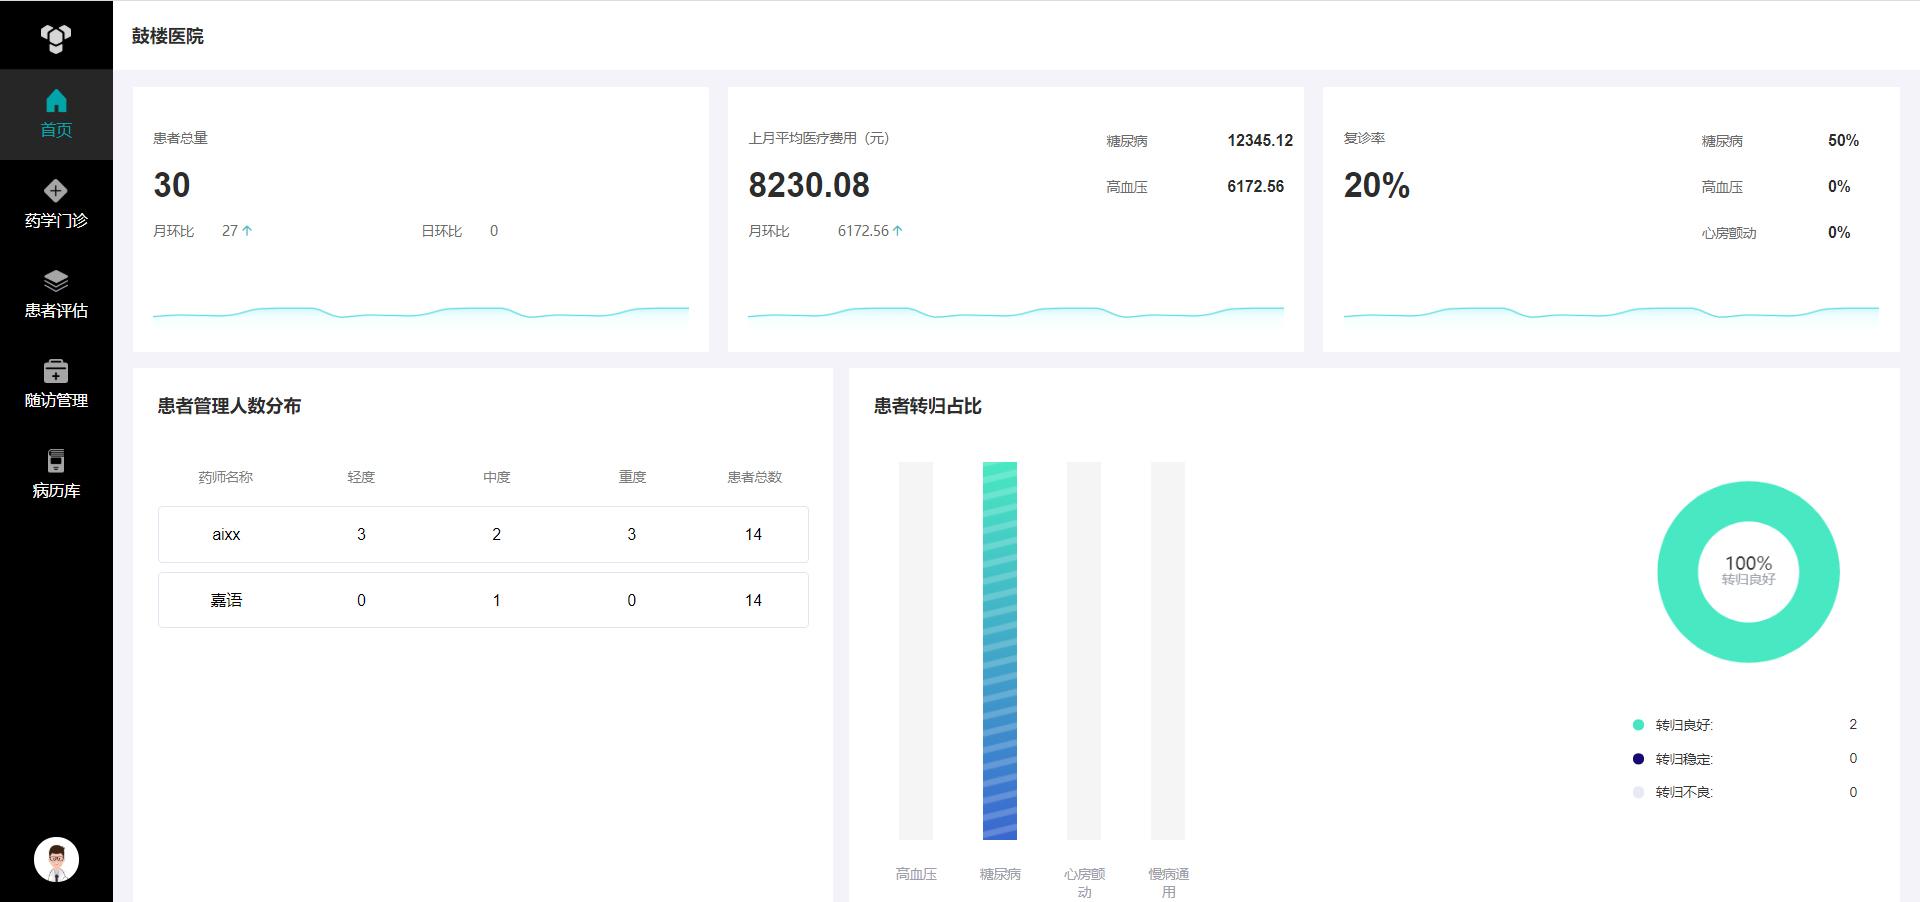Viewport: 1920px width, 902px height.
Task: Toggle the 转归不良 legend item
Action: (1683, 792)
